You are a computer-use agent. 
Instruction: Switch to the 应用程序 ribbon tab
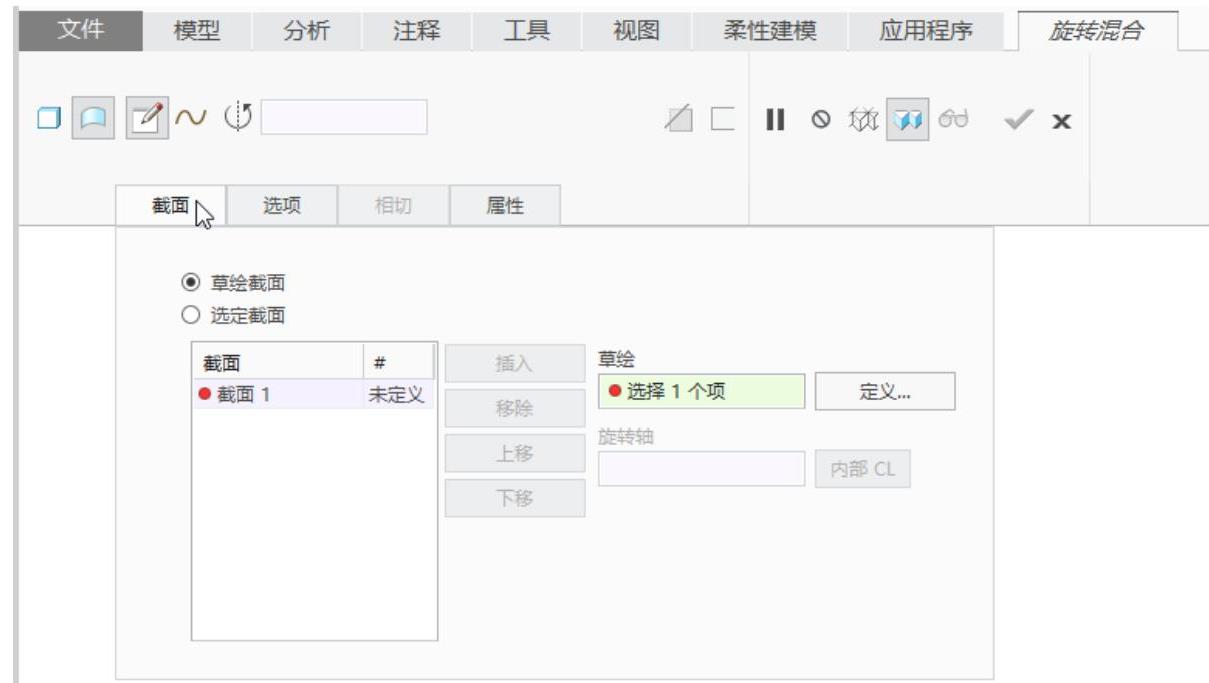pyautogui.click(x=926, y=31)
